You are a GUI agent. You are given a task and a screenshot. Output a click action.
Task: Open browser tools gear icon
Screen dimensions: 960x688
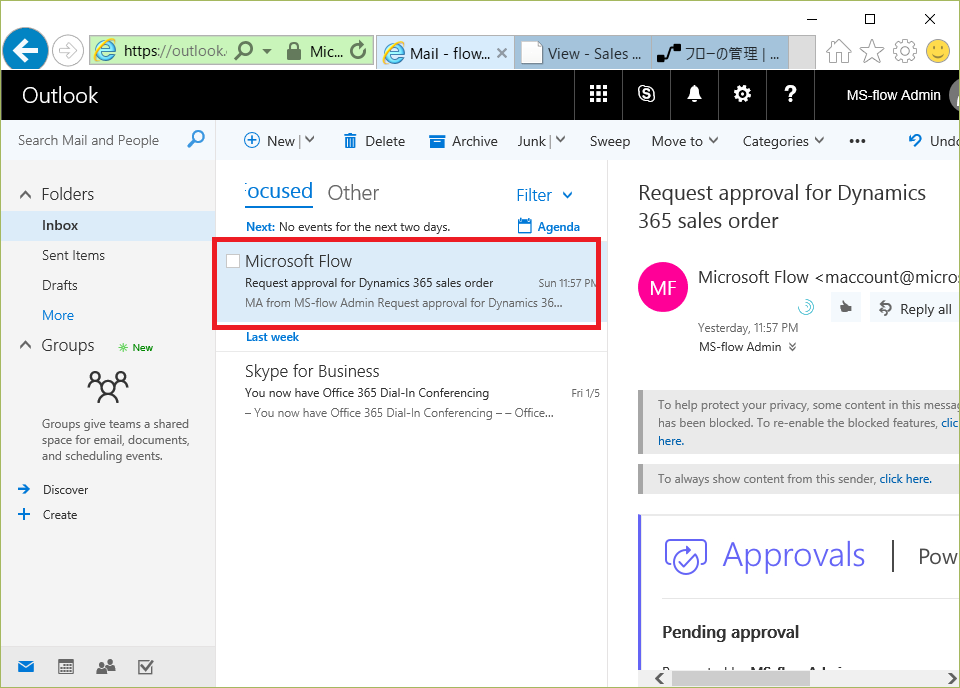tap(905, 51)
